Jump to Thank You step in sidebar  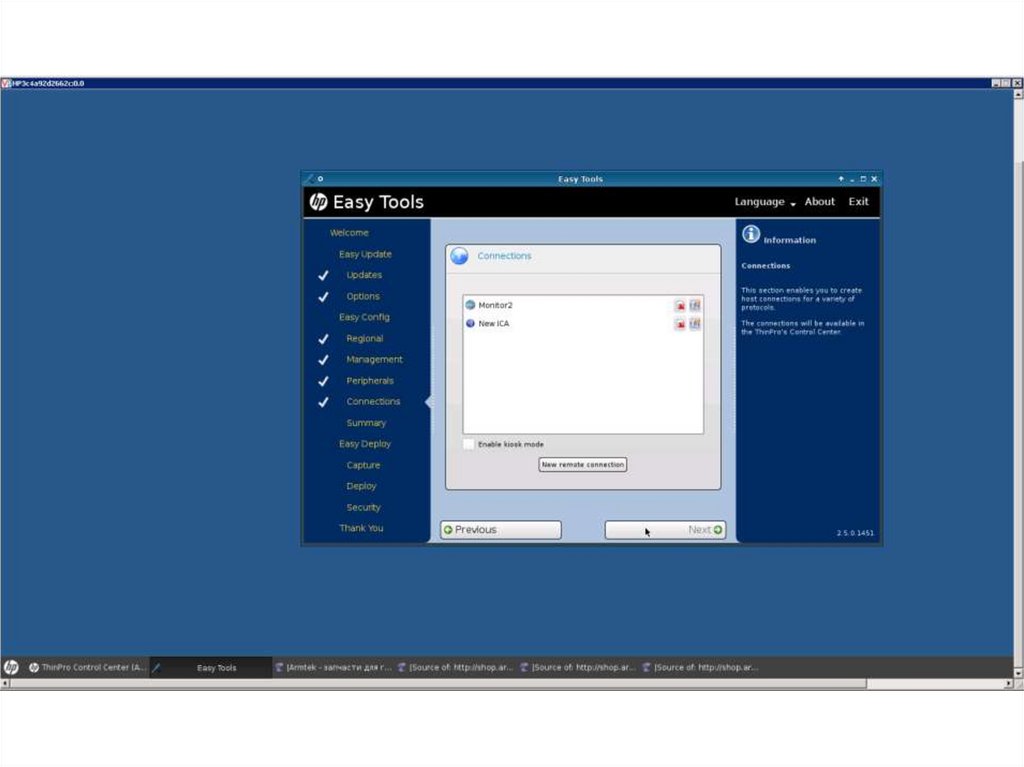[x=361, y=528]
